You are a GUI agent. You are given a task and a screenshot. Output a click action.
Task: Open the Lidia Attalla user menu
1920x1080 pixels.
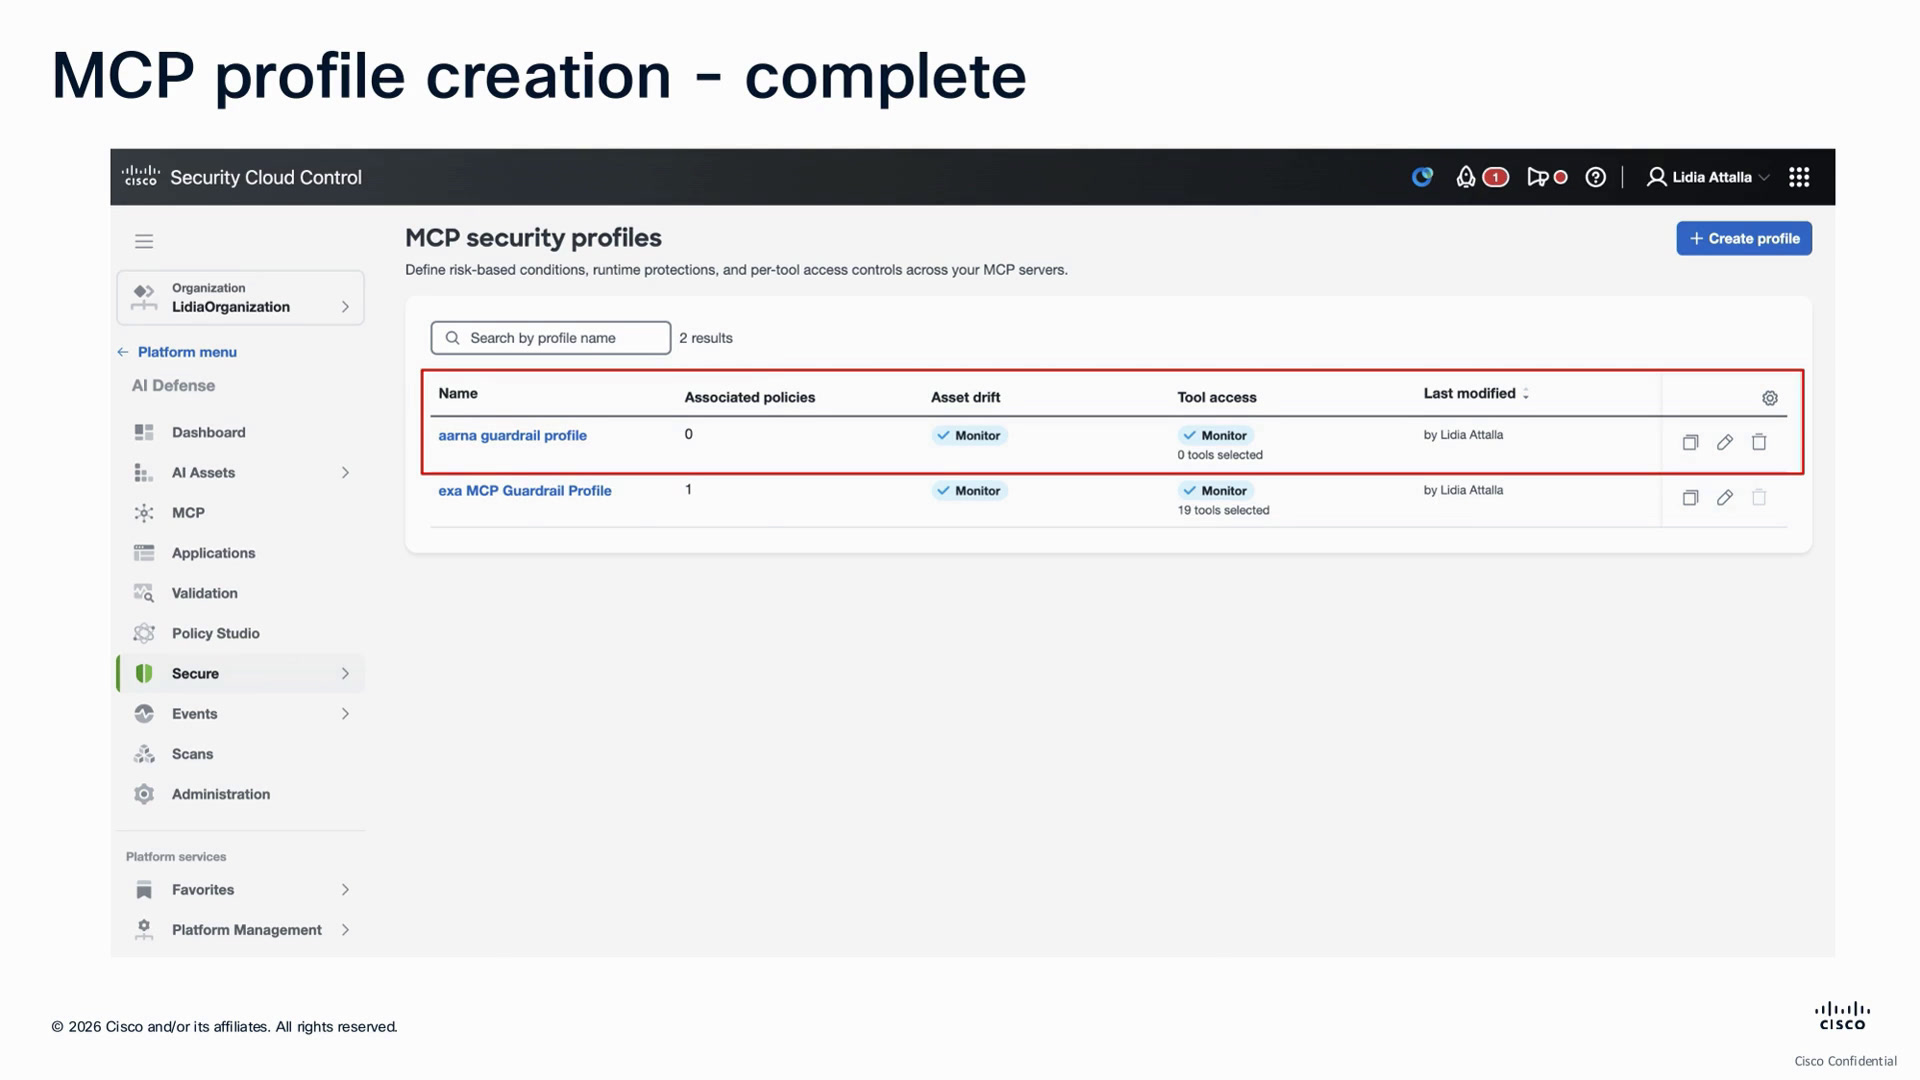point(1708,177)
